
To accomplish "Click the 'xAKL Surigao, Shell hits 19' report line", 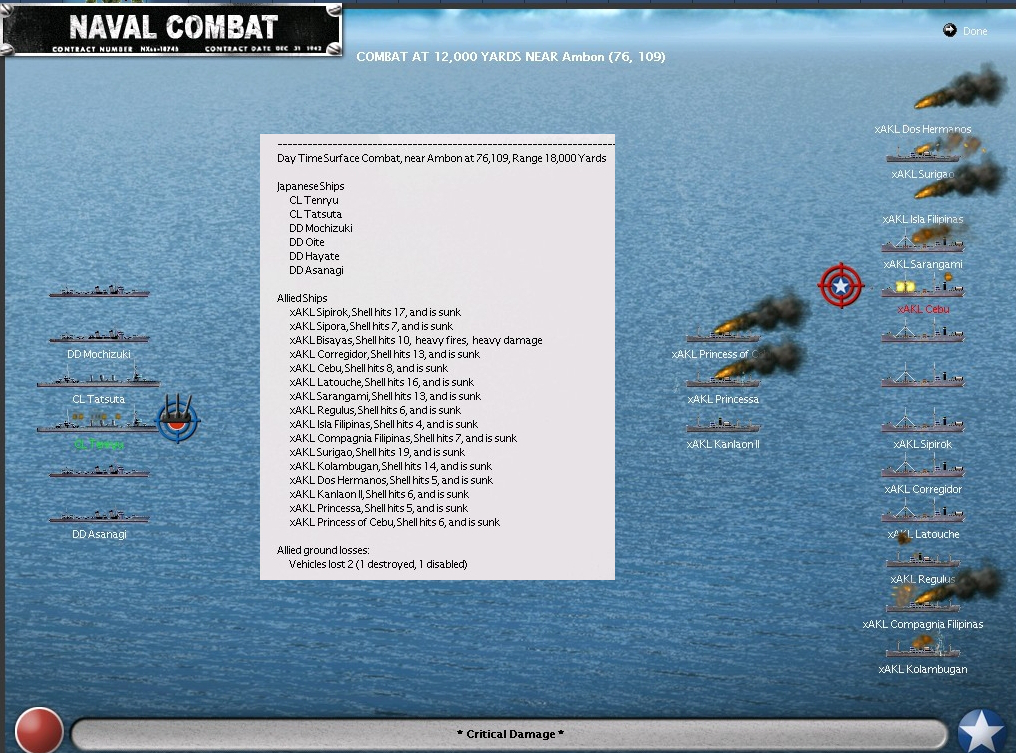I will 377,452.
